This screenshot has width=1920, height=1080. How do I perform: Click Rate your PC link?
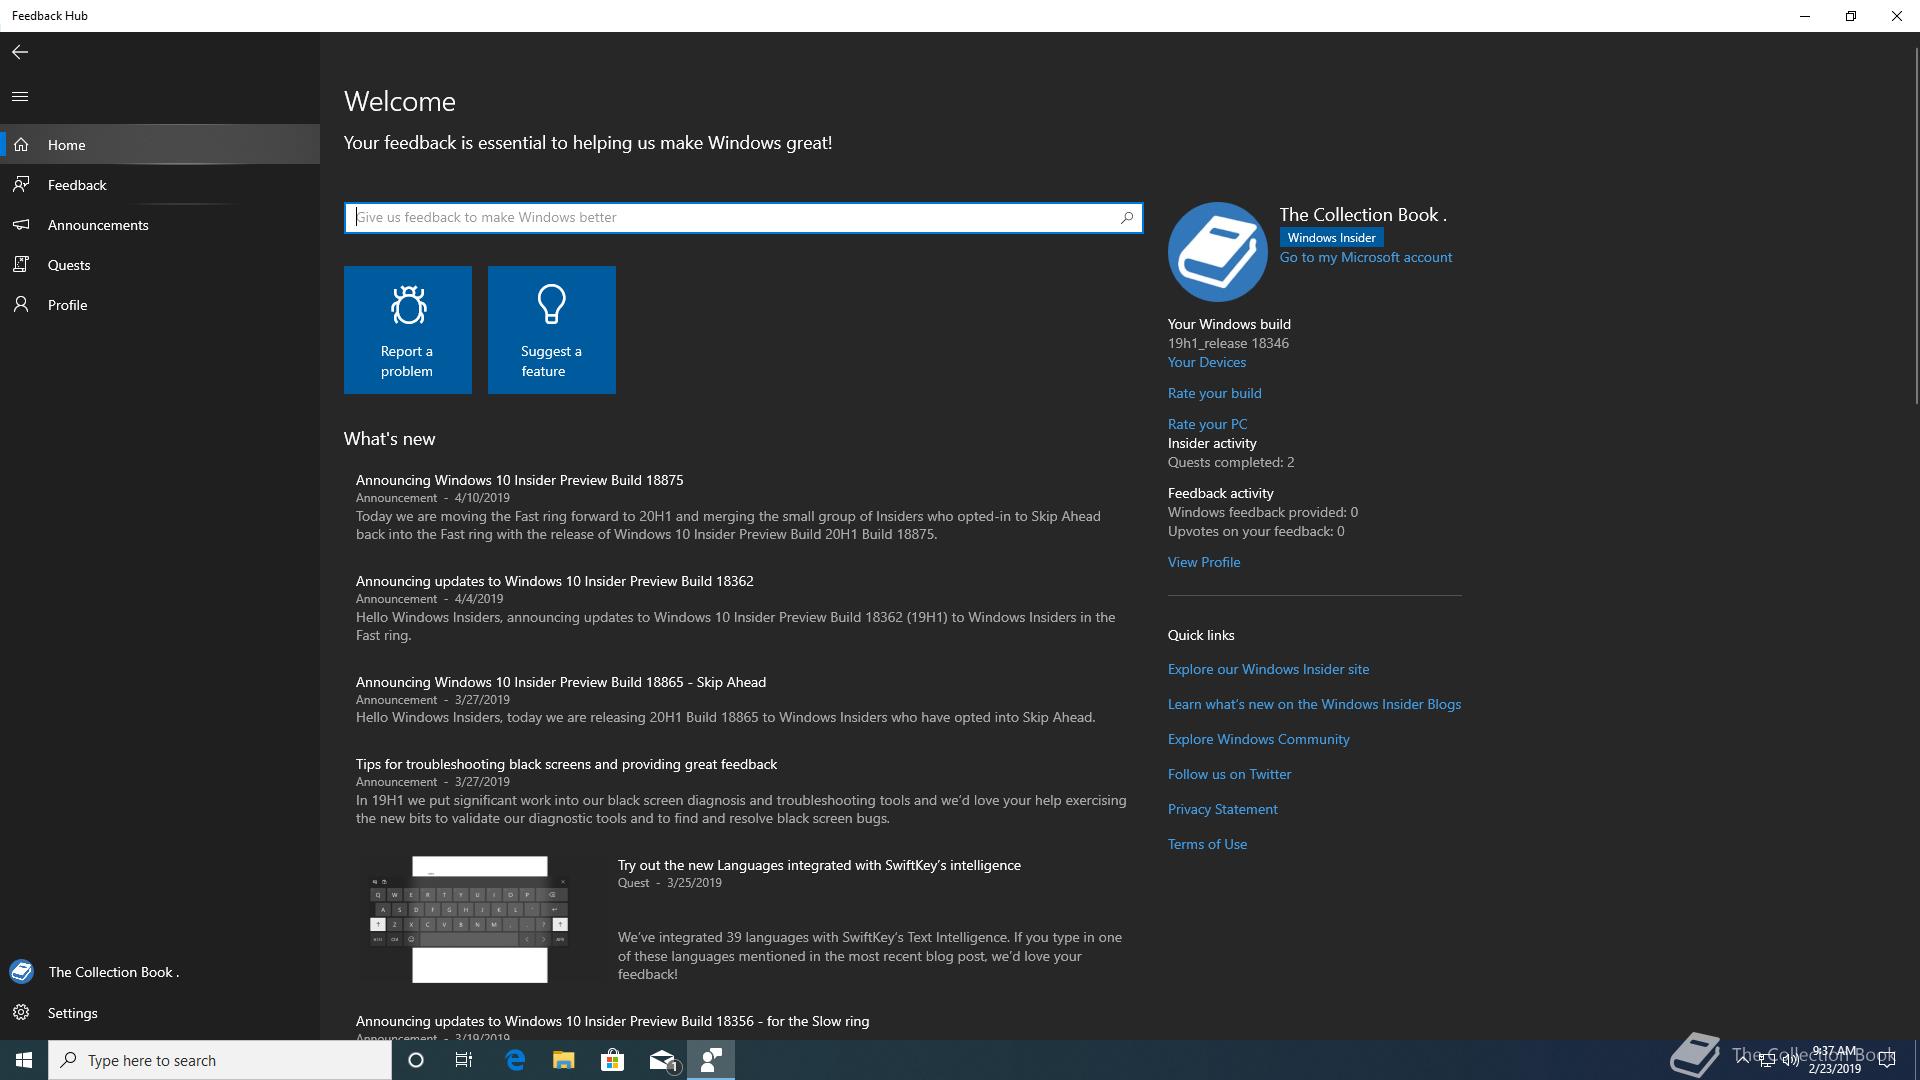click(x=1207, y=424)
